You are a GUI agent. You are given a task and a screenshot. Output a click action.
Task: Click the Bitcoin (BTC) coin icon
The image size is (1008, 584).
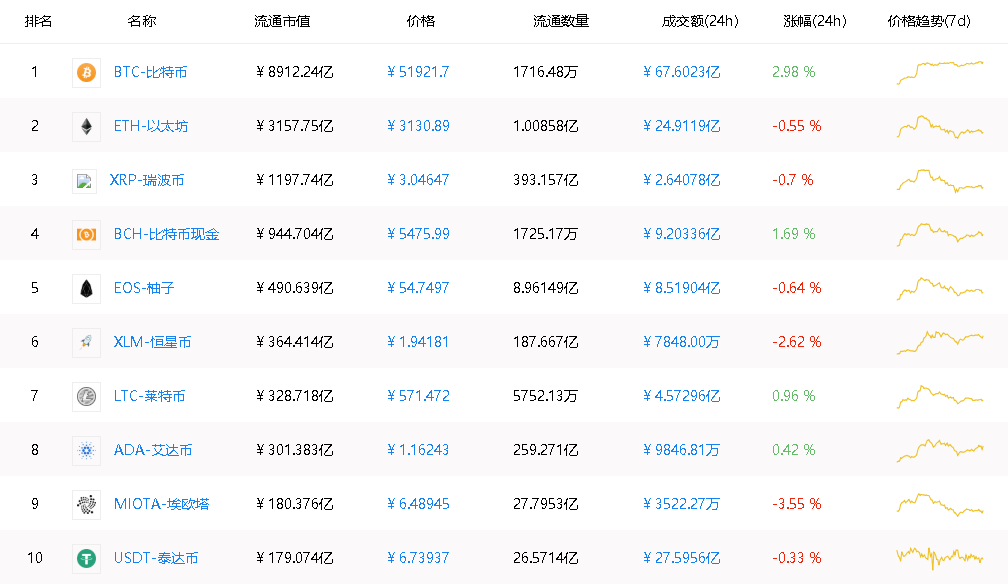86,72
